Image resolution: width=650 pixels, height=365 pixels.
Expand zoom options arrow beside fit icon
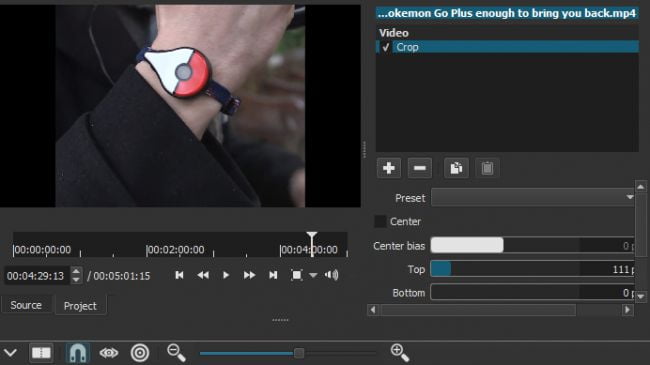313,275
